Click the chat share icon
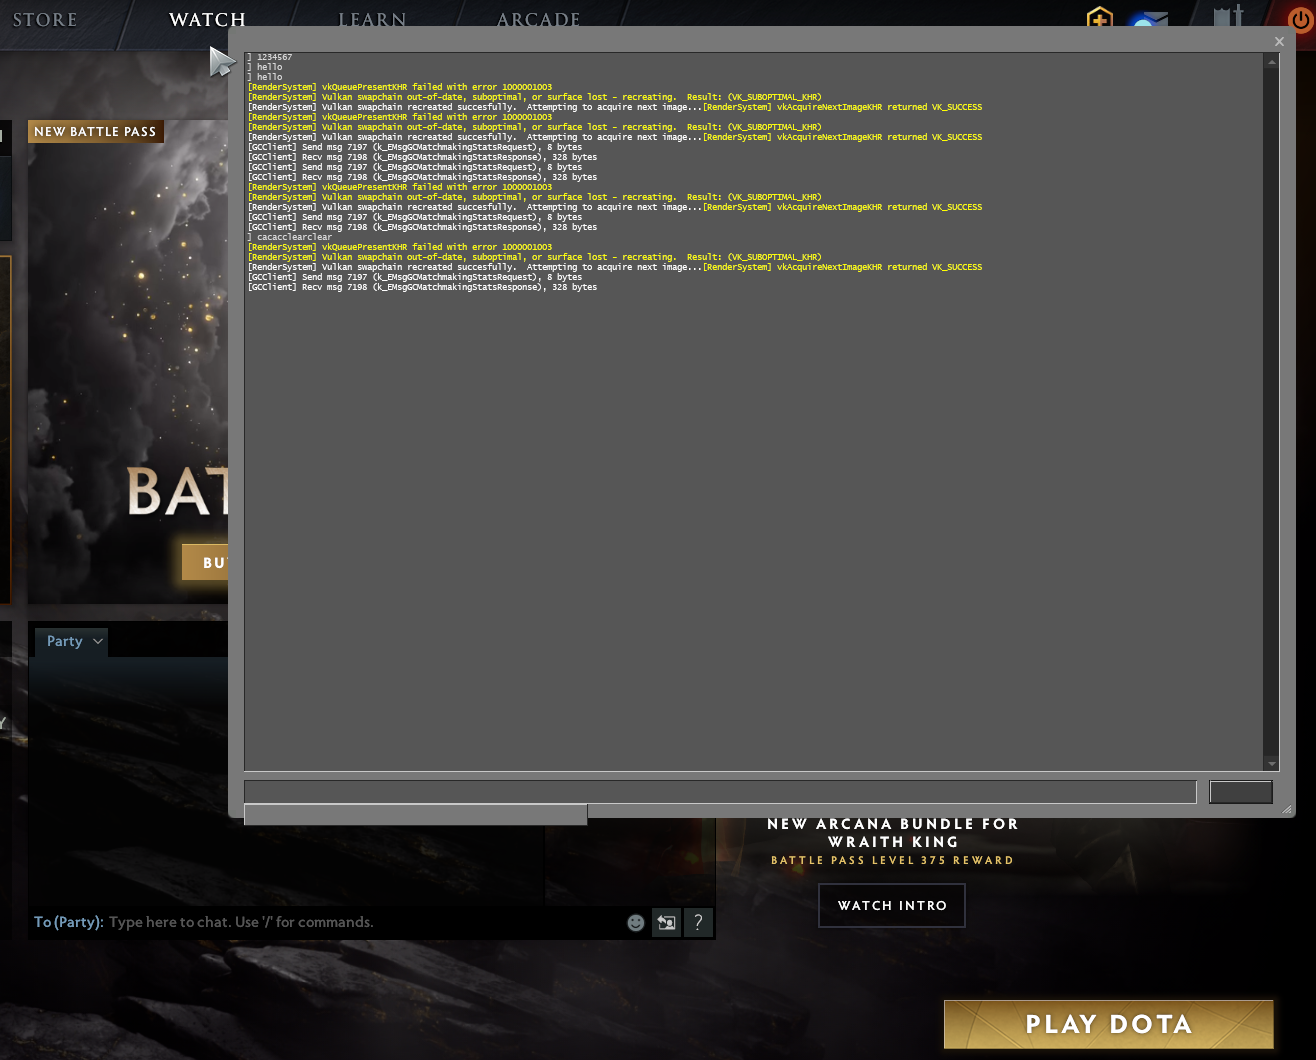Screen dimensions: 1316x1060 click(x=666, y=922)
